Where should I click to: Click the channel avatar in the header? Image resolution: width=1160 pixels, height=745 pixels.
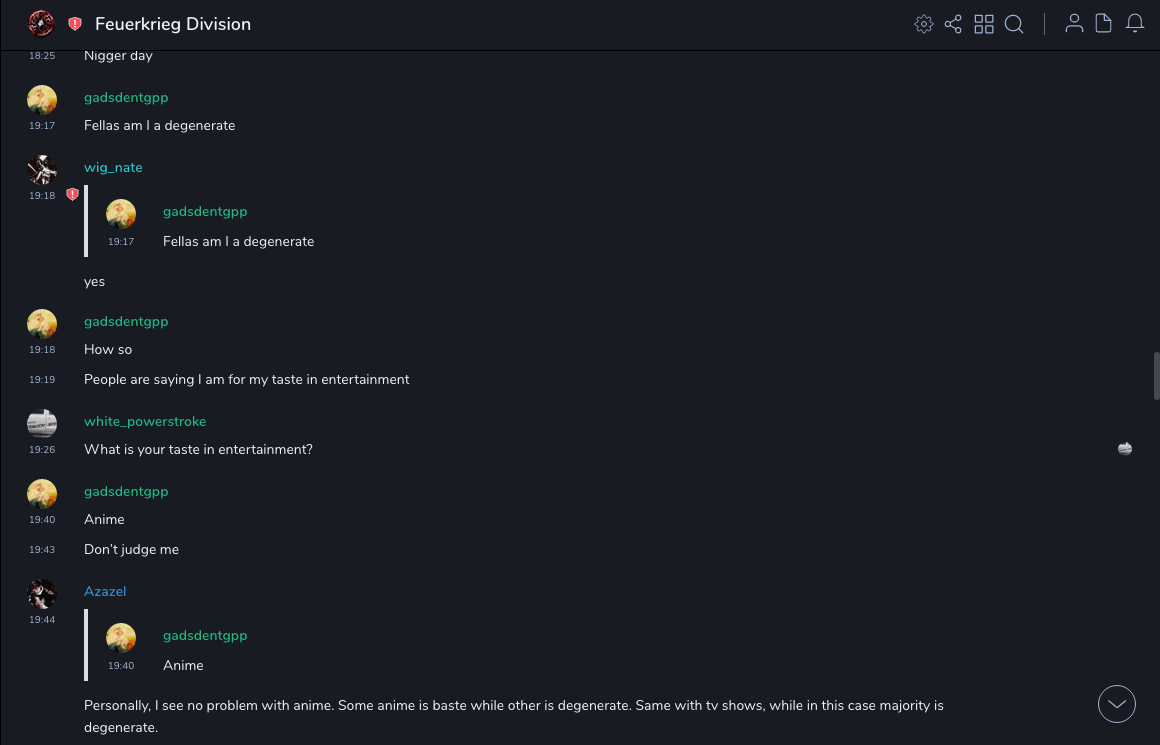pyautogui.click(x=41, y=24)
